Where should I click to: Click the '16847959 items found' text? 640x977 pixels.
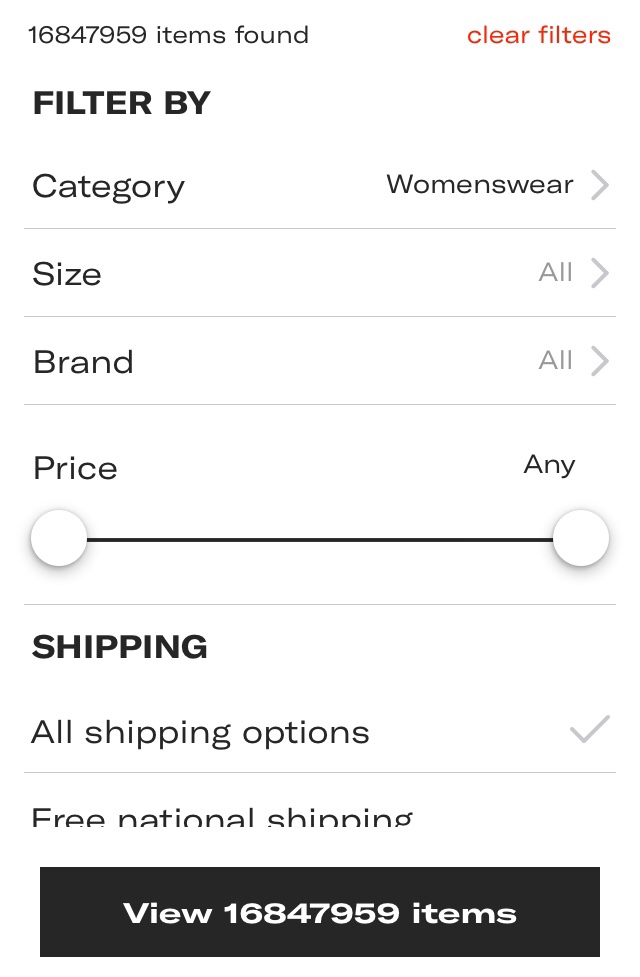coord(168,35)
